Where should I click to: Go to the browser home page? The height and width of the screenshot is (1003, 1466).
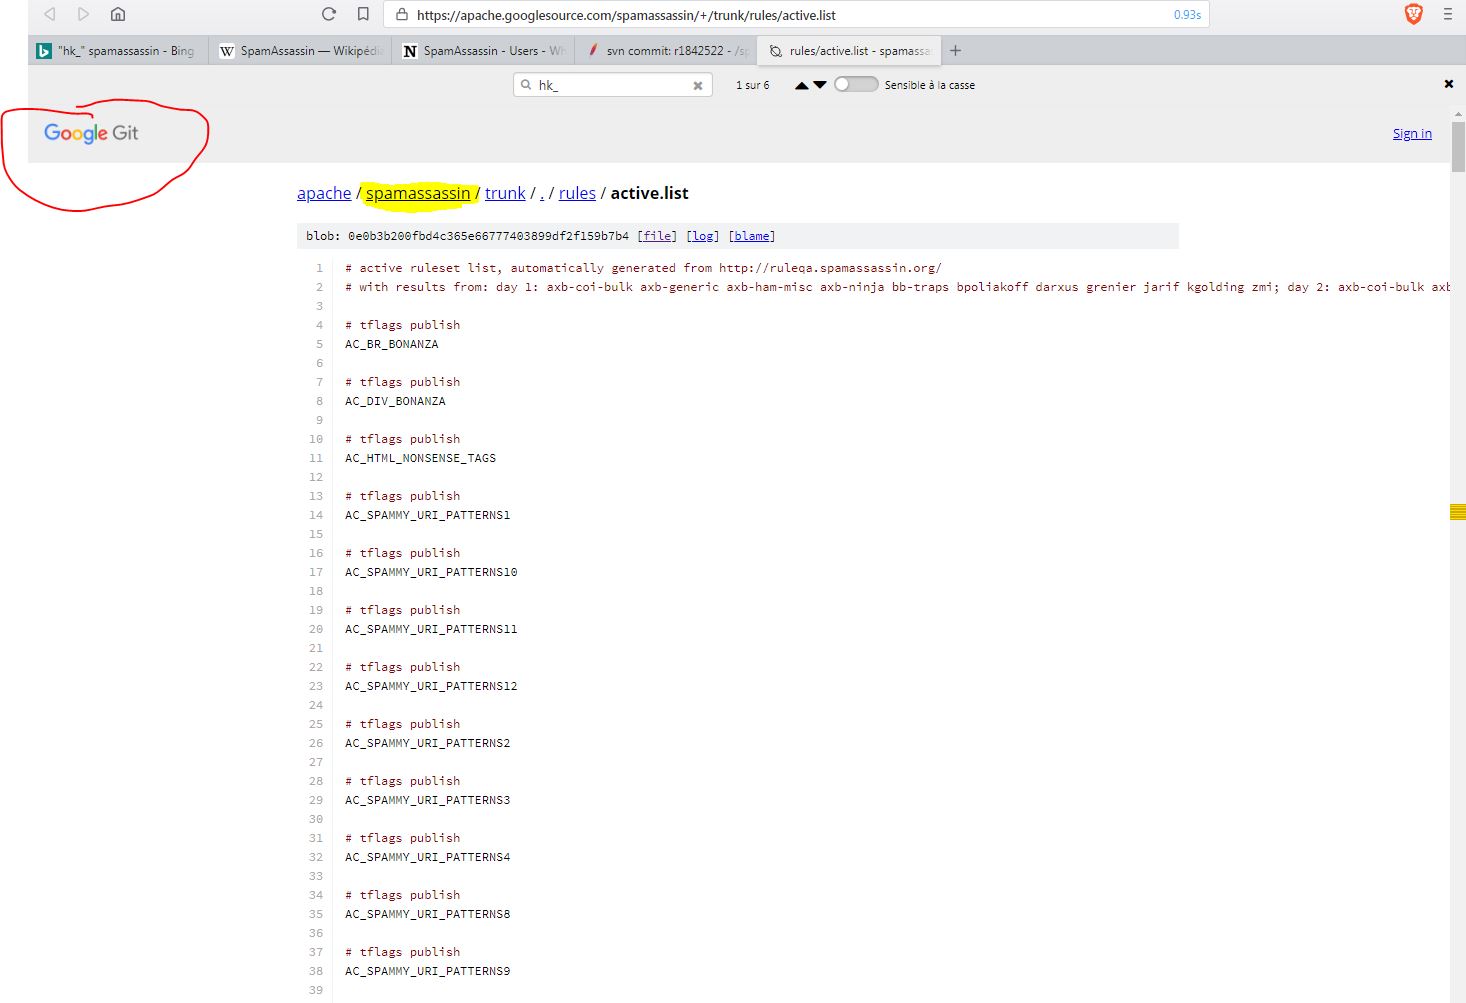coord(118,14)
